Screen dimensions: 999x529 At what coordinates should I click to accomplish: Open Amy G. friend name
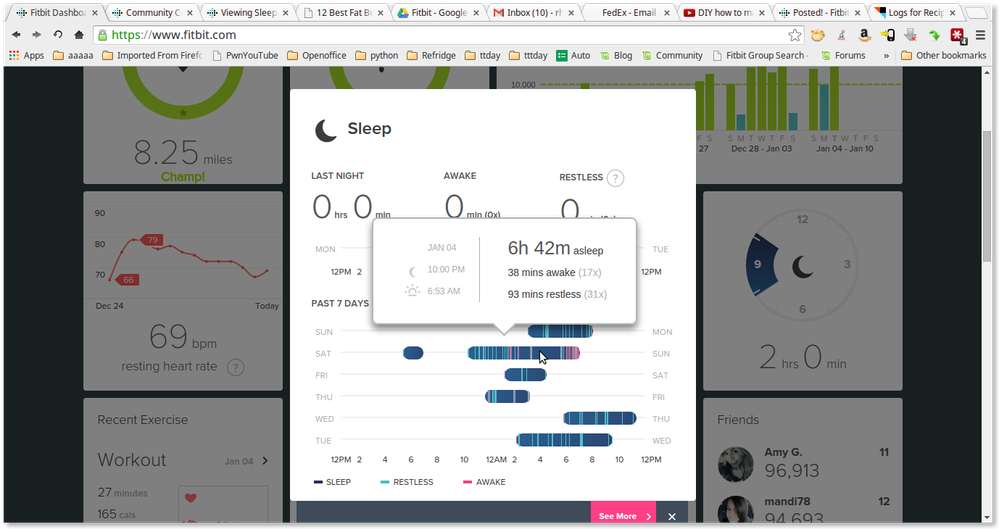click(x=784, y=453)
